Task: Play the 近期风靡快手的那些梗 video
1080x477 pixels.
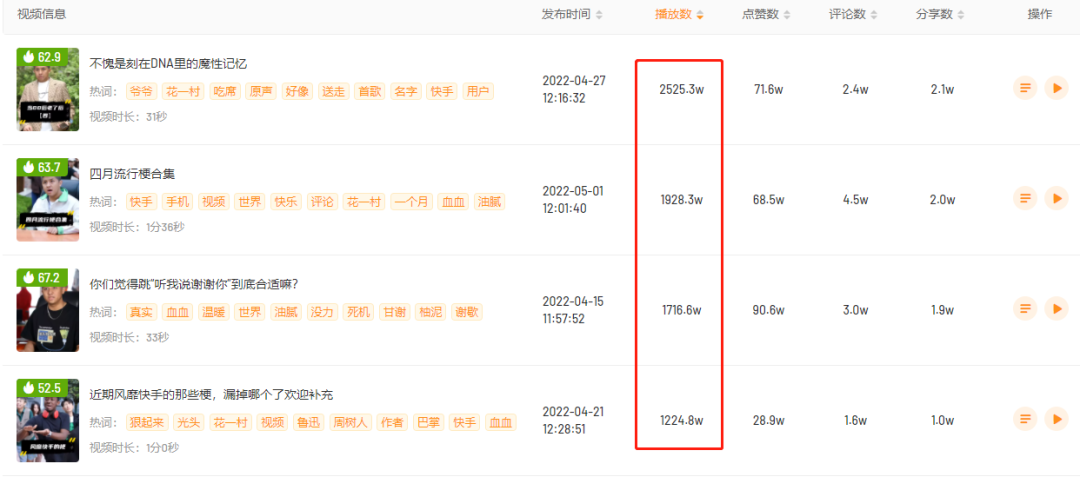Action: pyautogui.click(x=1056, y=418)
